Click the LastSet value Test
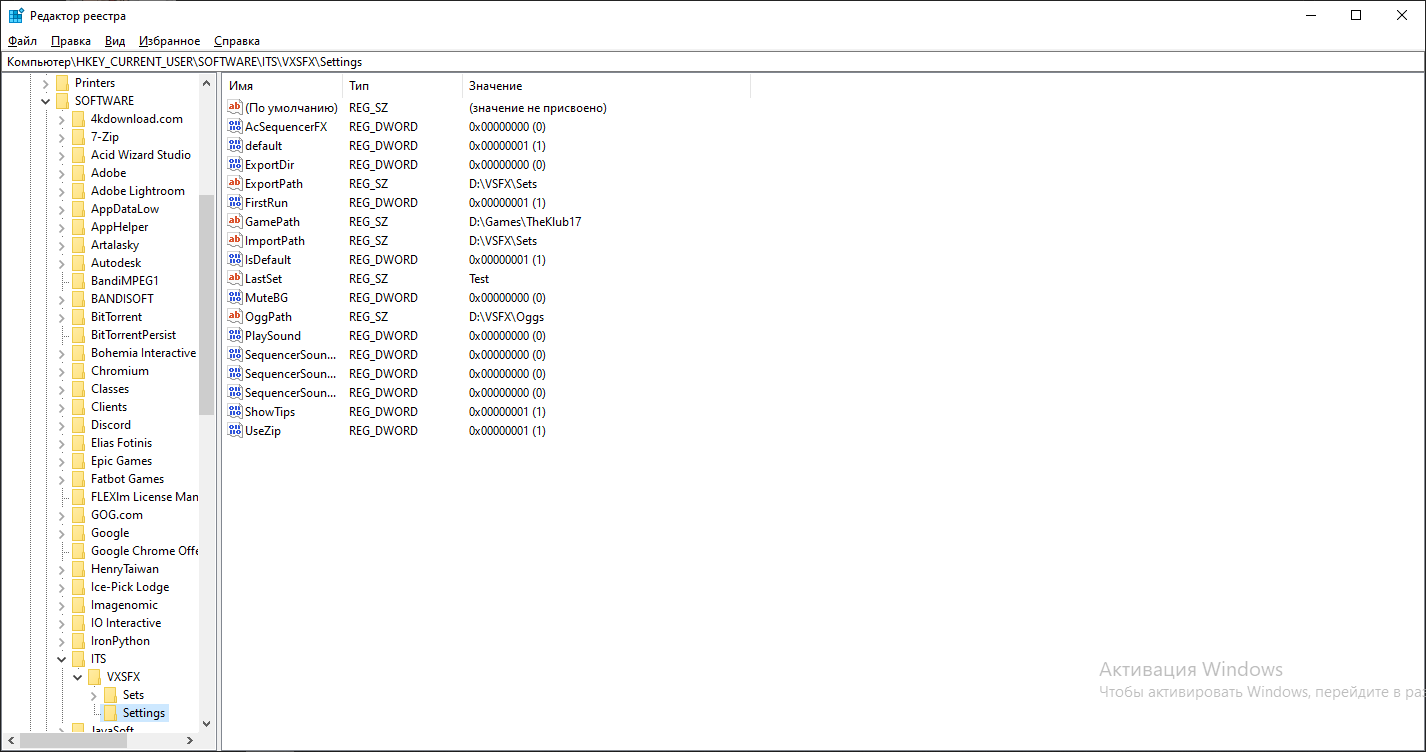This screenshot has height=752, width=1426. coord(479,279)
